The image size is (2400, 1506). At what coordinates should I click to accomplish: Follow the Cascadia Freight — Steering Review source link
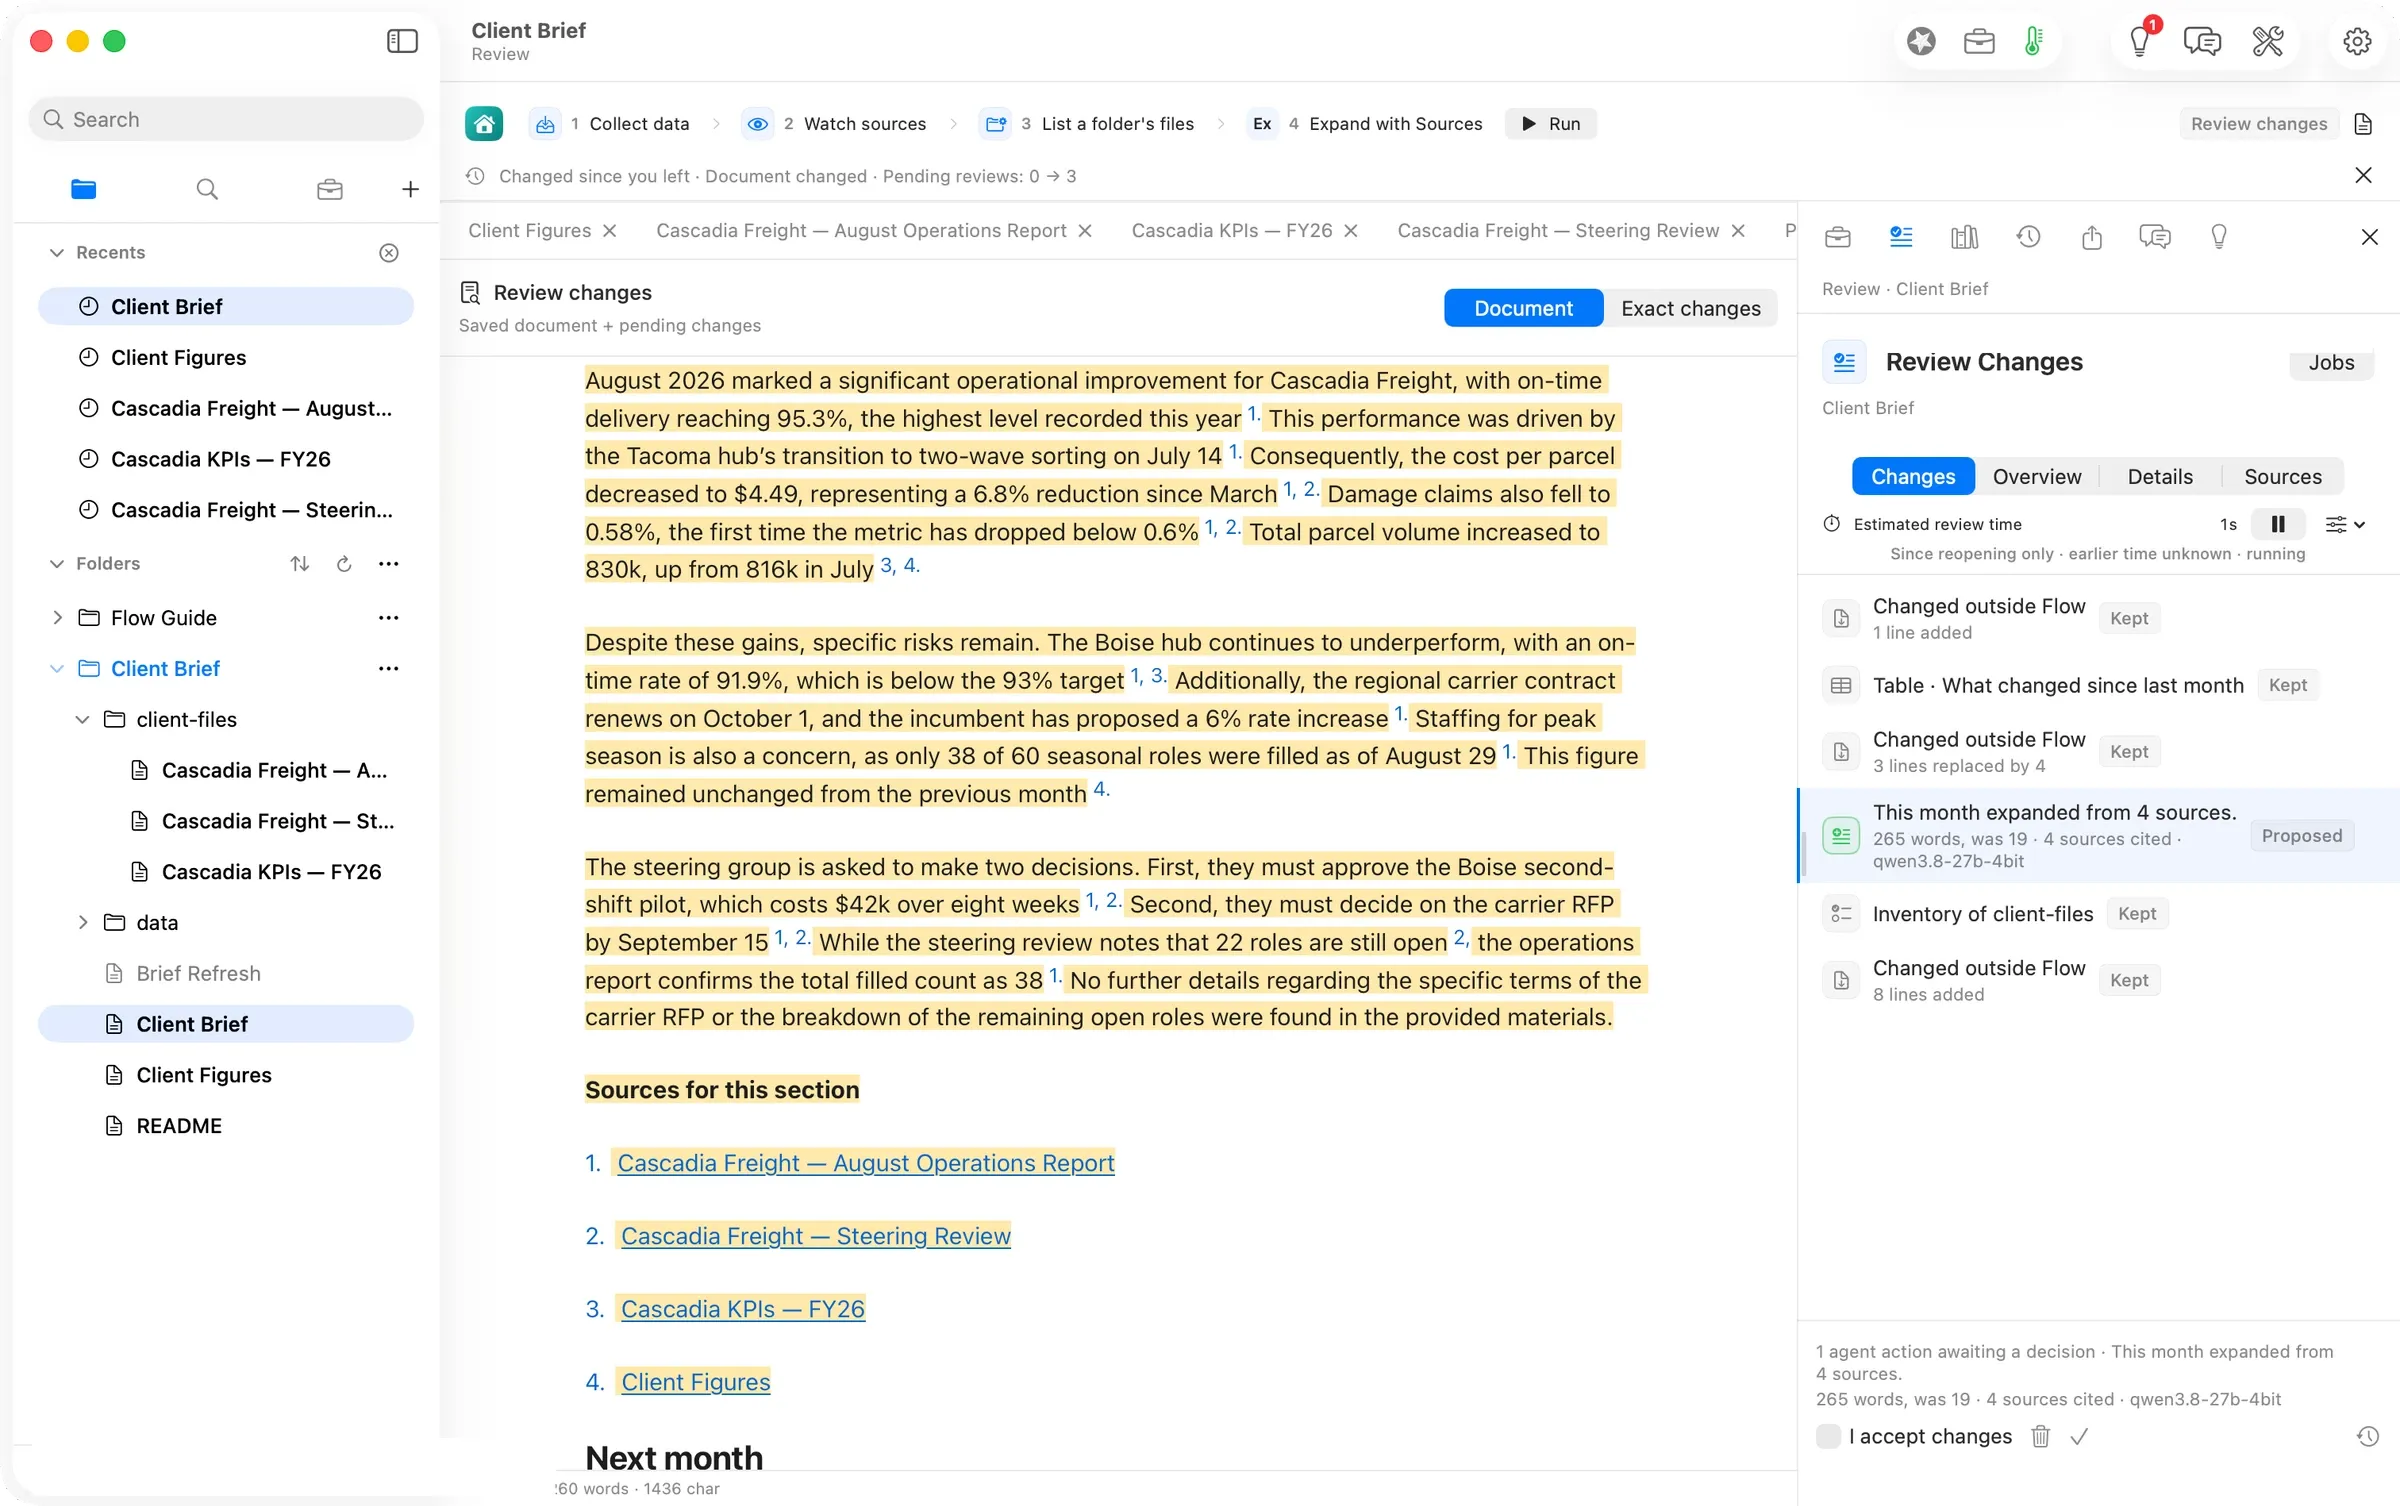815,1236
